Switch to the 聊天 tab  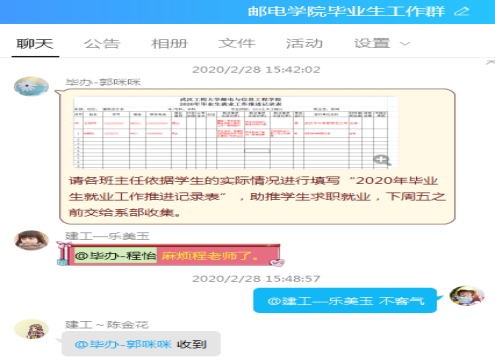pyautogui.click(x=35, y=44)
